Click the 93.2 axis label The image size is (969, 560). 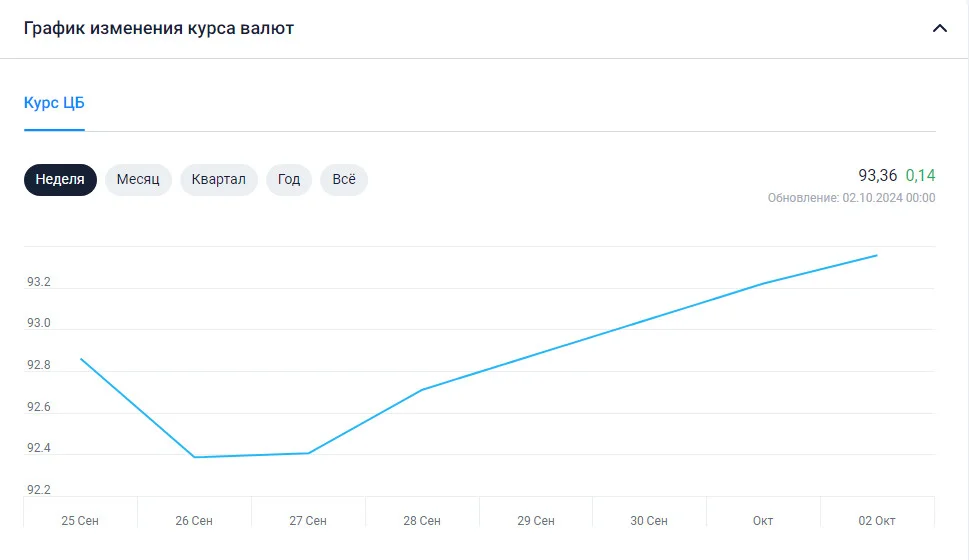[38, 282]
